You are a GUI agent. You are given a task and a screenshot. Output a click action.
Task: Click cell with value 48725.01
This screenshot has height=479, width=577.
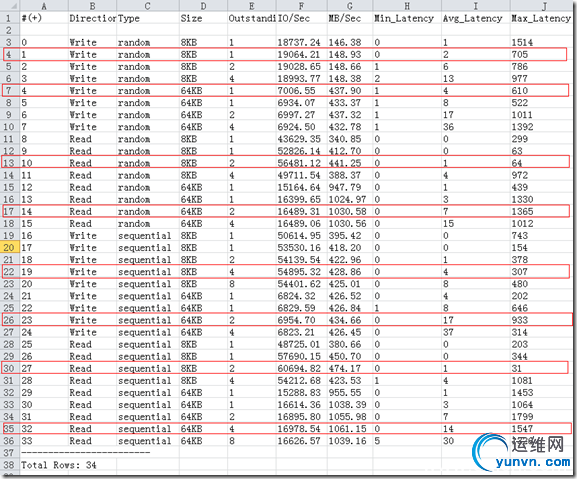pyautogui.click(x=301, y=344)
